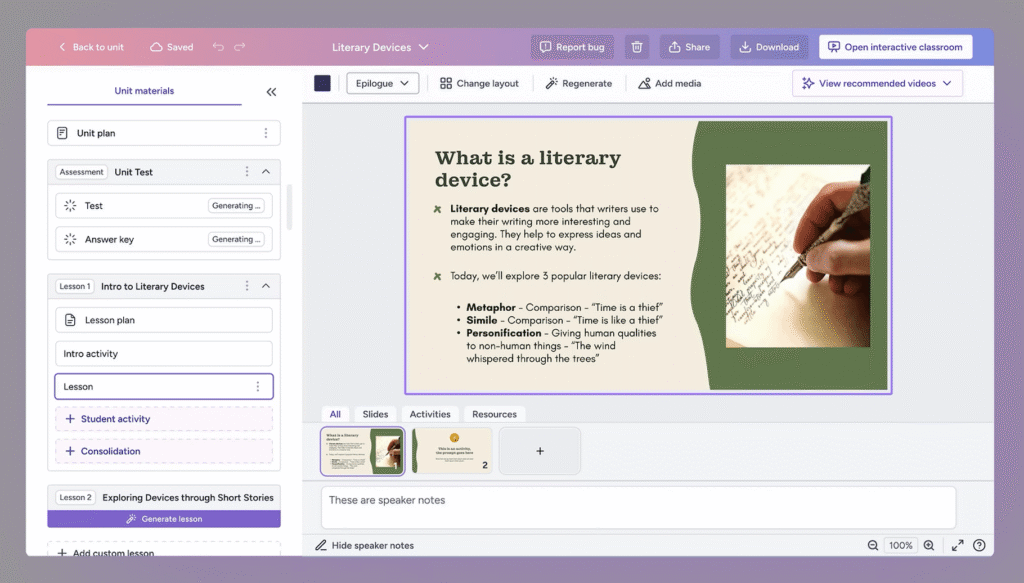
Task: Click the Back to unit link
Action: [x=91, y=47]
